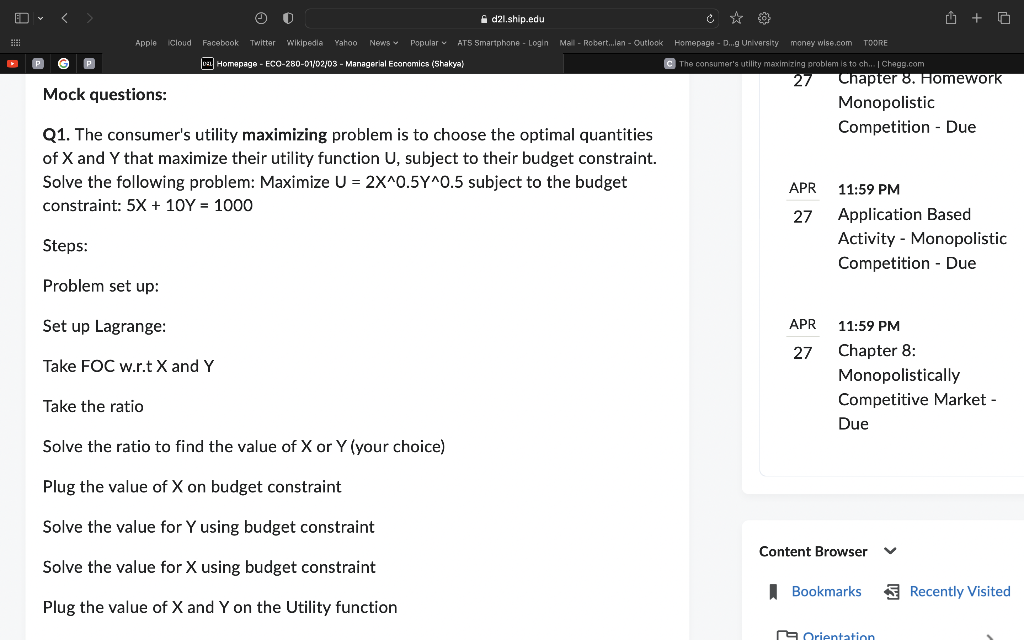Expand the Popular dropdown
This screenshot has height=640, width=1024.
427,43
